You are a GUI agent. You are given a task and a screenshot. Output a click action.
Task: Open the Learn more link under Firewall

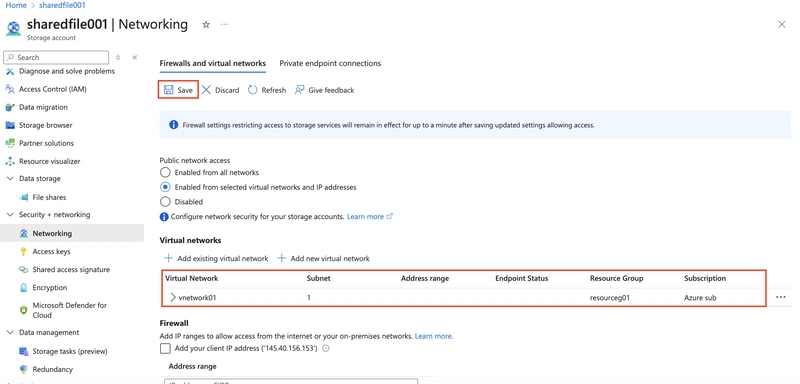pyautogui.click(x=434, y=336)
